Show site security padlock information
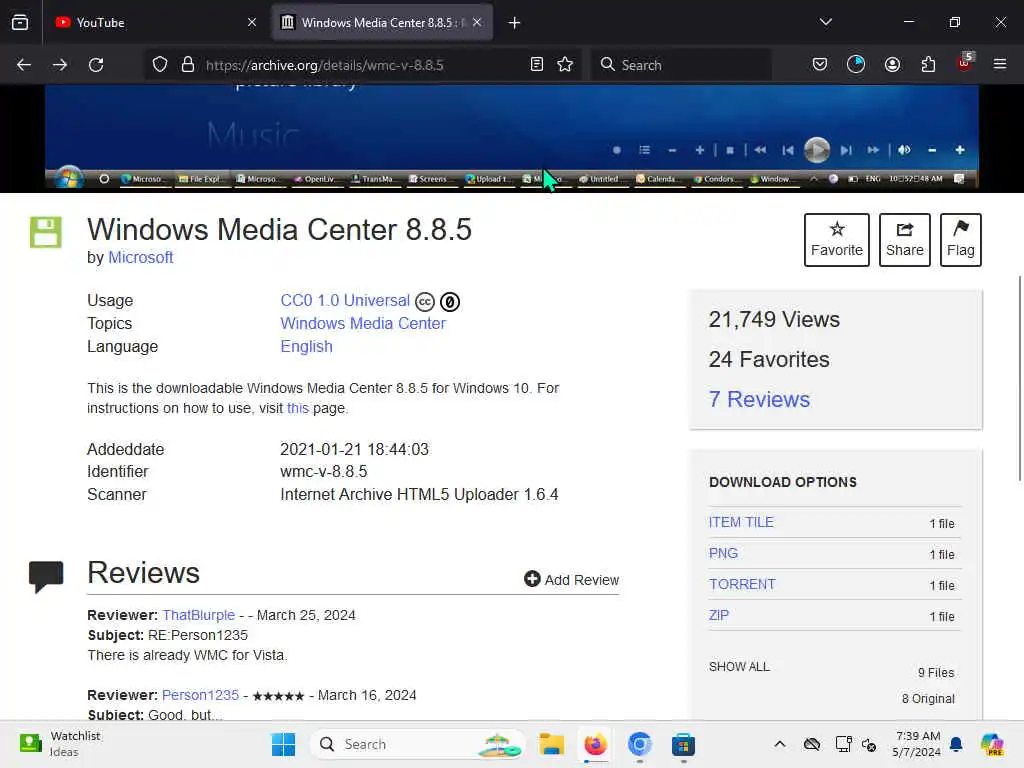1024x768 pixels. point(188,65)
